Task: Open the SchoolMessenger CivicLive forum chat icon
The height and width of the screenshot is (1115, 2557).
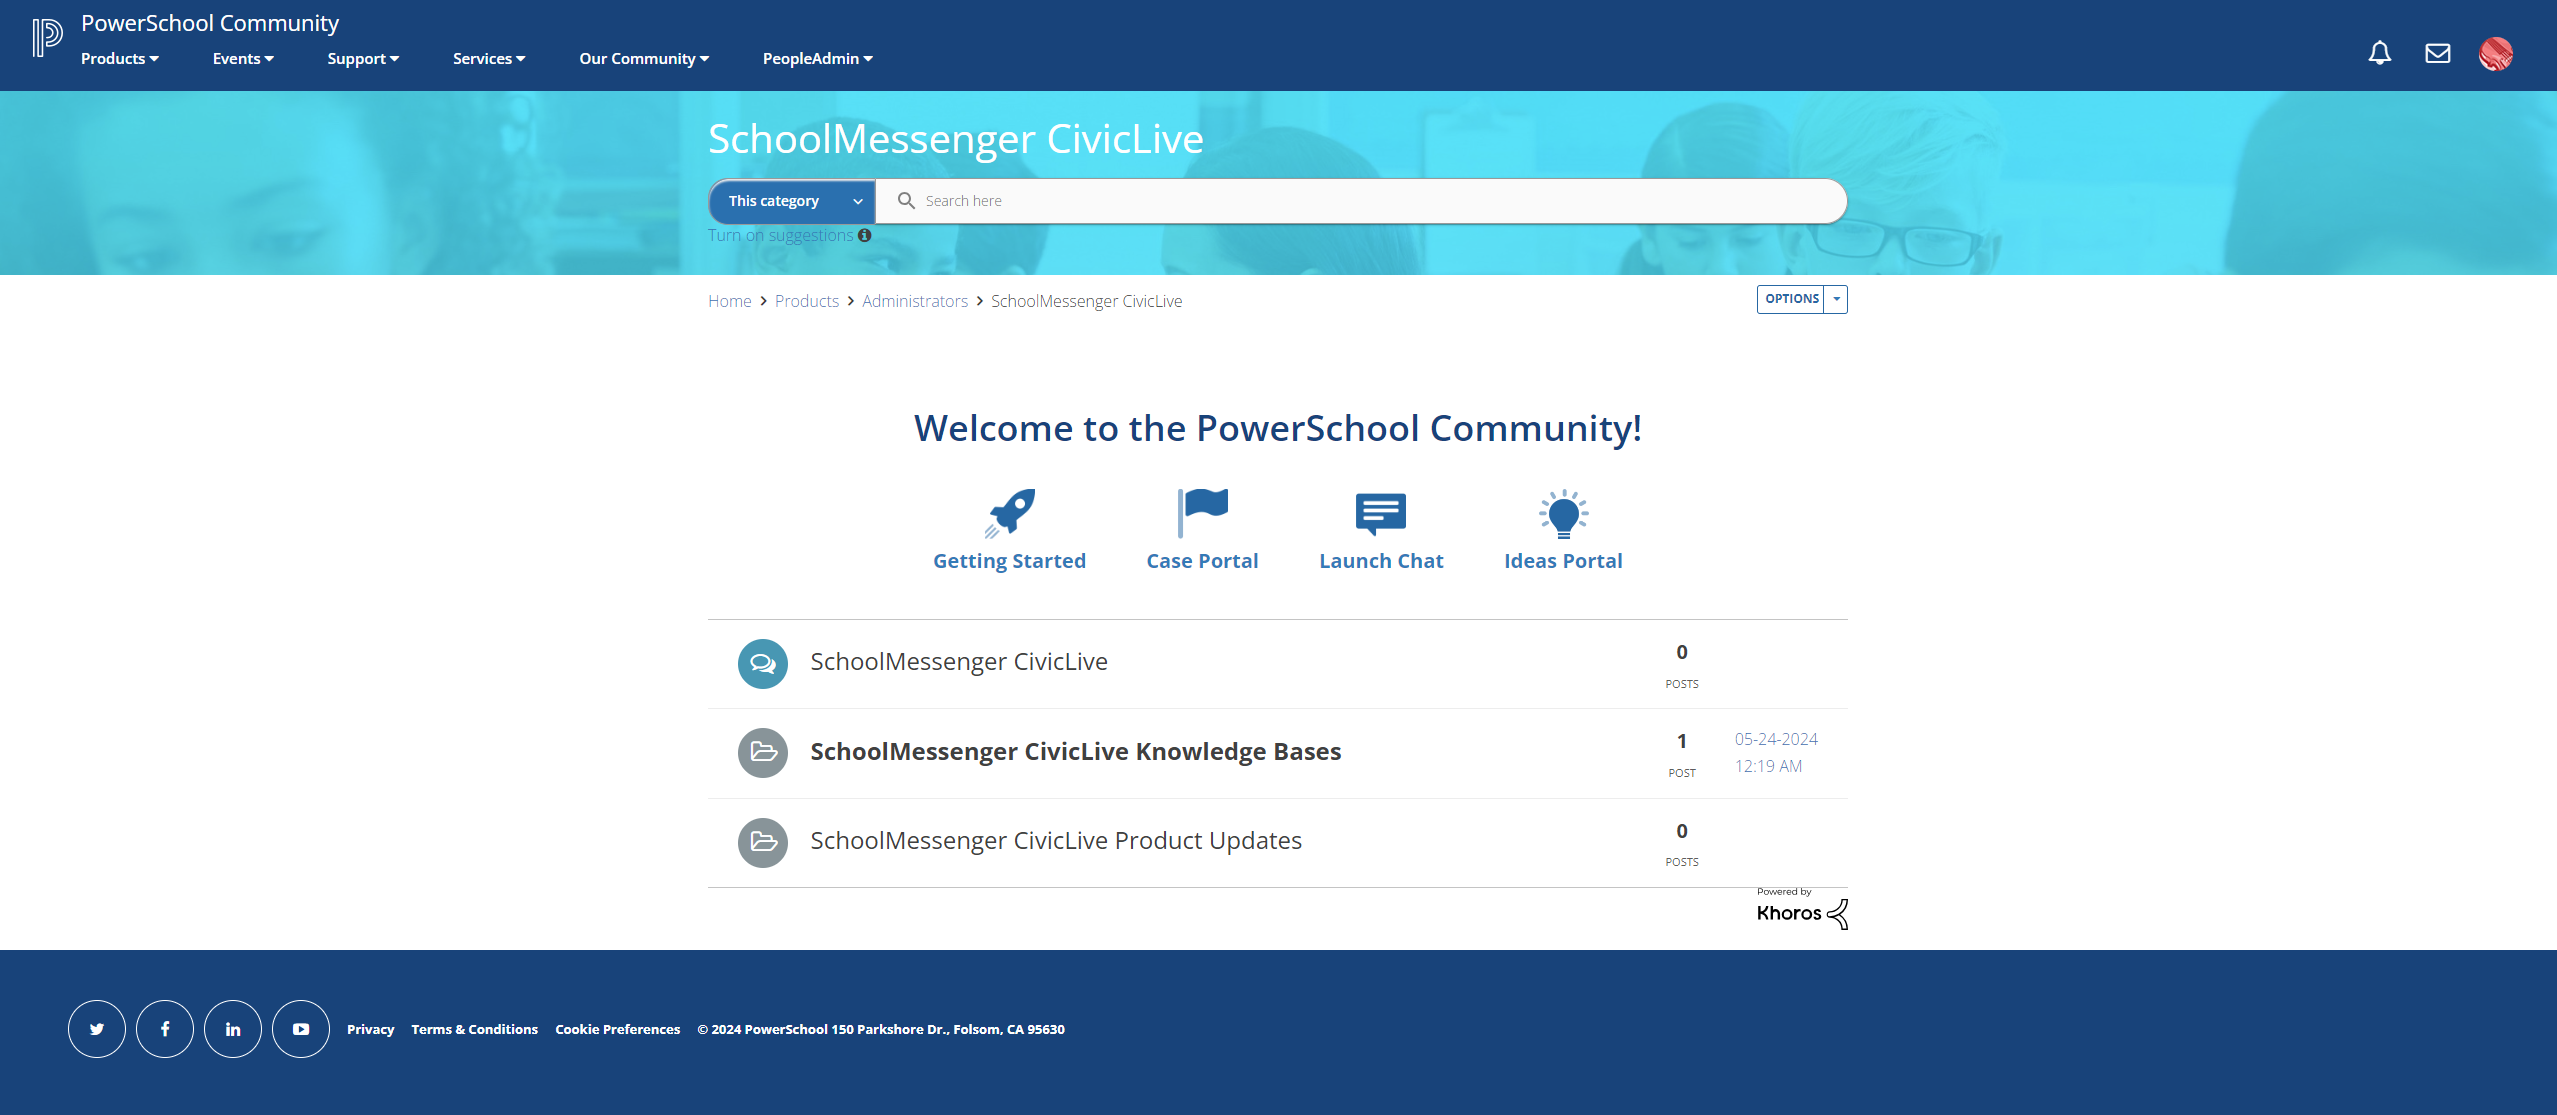Action: tap(762, 663)
